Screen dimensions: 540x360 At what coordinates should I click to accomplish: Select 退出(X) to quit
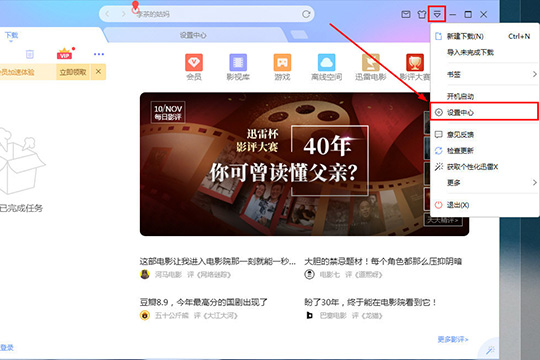coord(484,205)
